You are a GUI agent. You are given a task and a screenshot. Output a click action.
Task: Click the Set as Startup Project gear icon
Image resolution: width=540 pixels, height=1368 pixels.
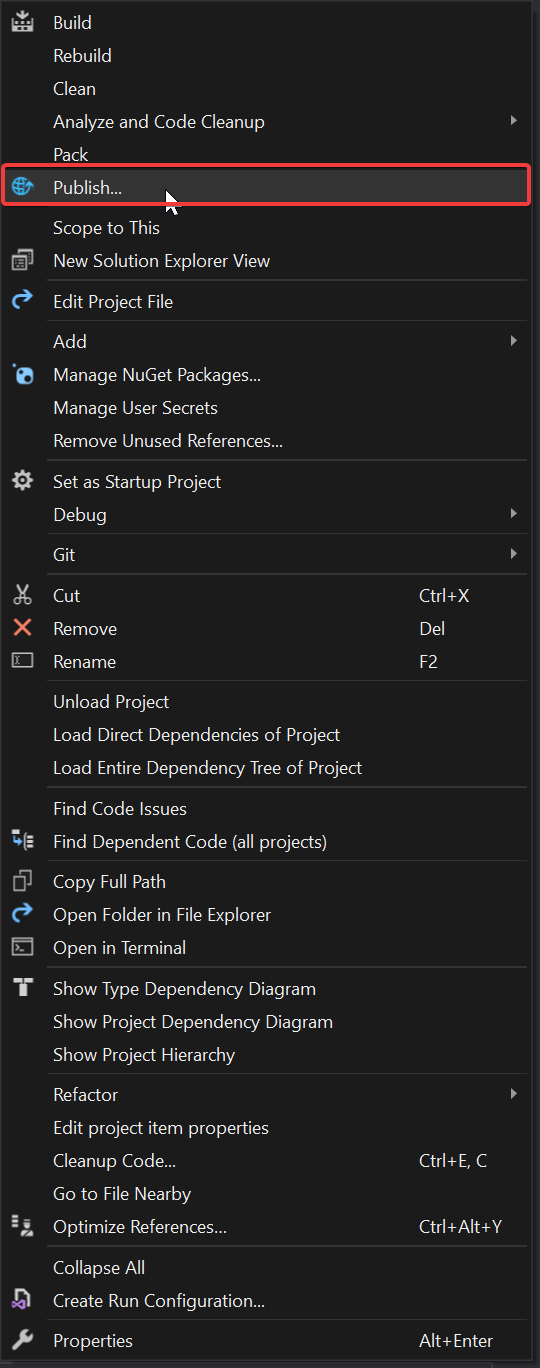click(x=22, y=481)
